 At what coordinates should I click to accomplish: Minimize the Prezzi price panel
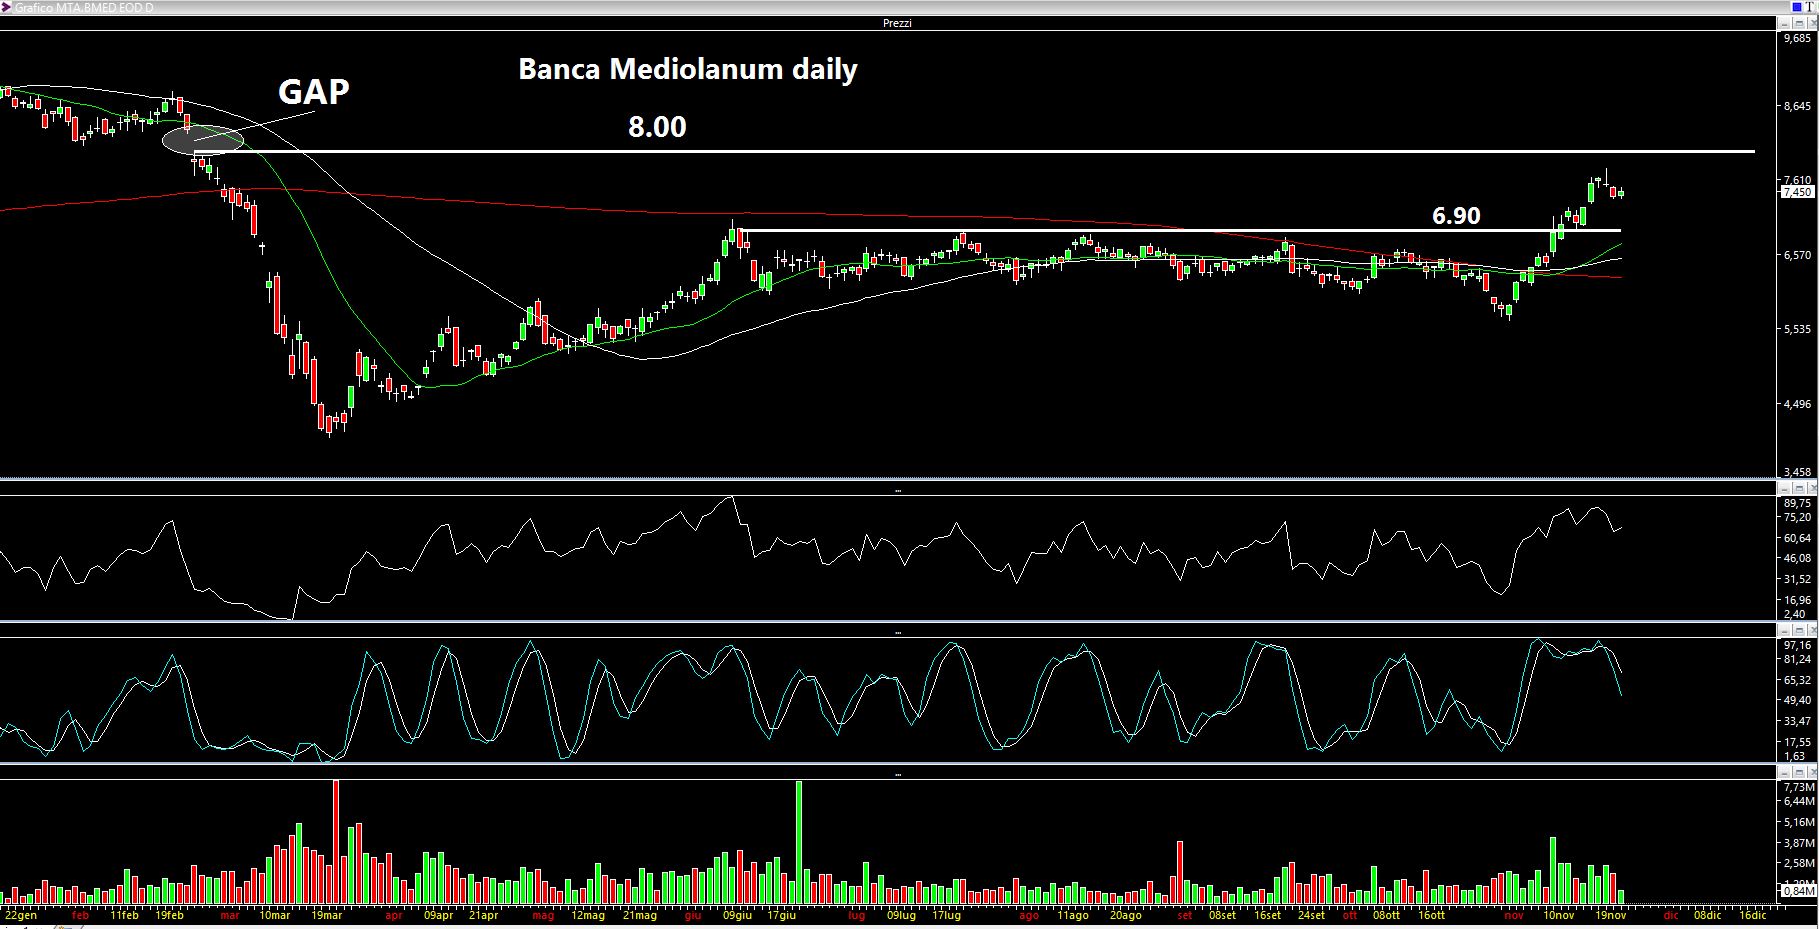point(1784,23)
